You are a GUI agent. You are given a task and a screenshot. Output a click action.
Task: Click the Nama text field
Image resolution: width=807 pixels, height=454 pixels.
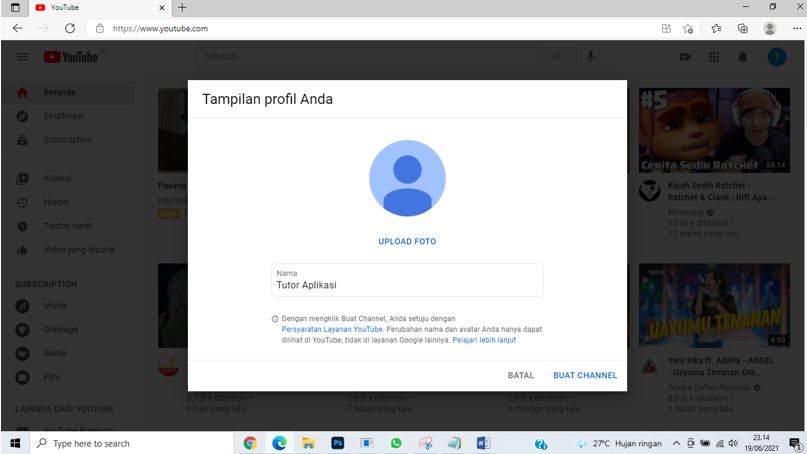(x=407, y=285)
